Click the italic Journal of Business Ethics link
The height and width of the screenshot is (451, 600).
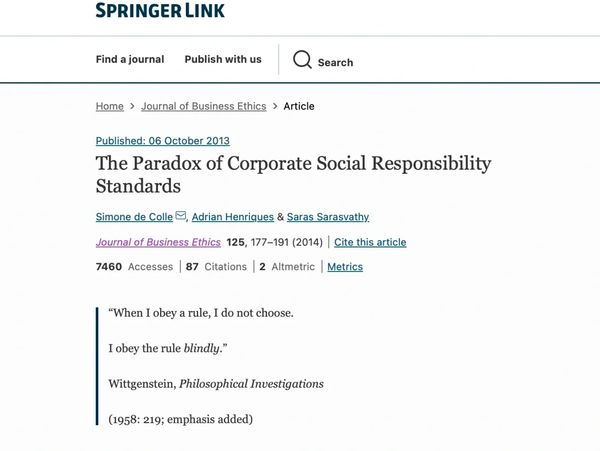(158, 242)
